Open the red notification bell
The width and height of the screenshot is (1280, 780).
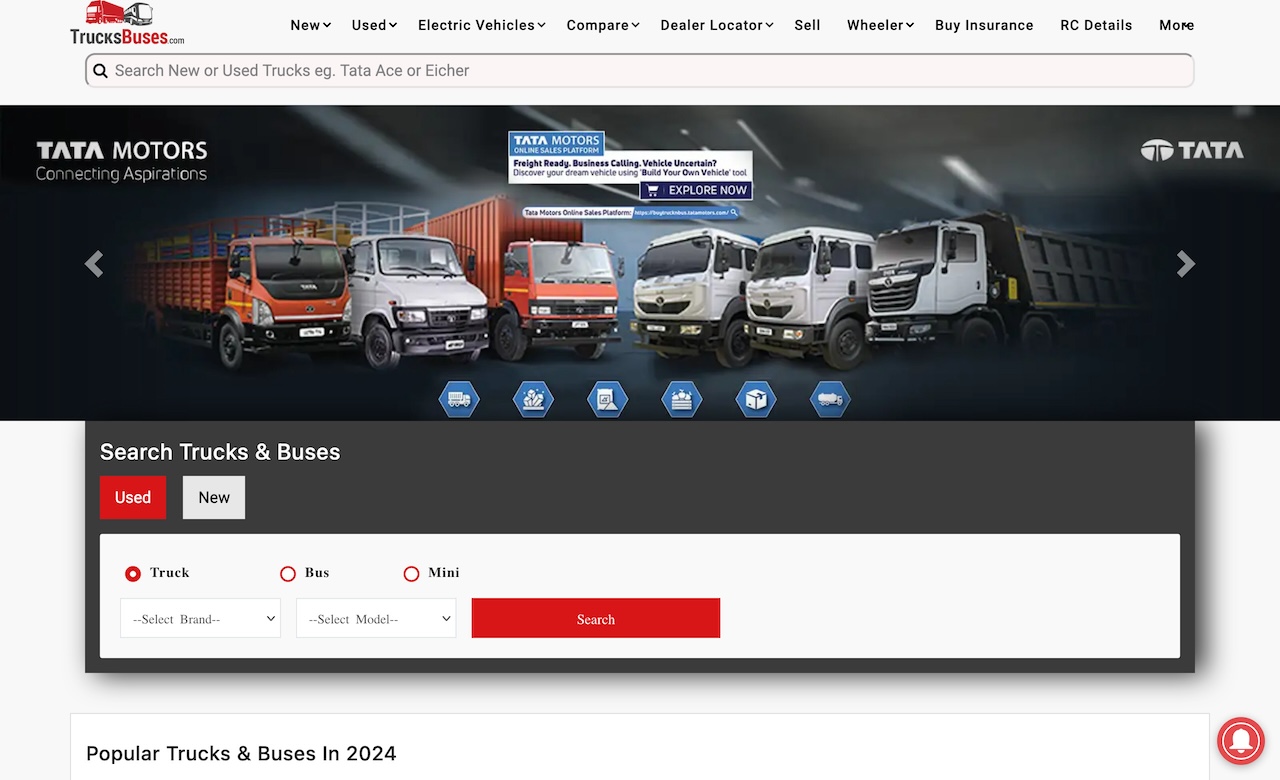point(1241,741)
